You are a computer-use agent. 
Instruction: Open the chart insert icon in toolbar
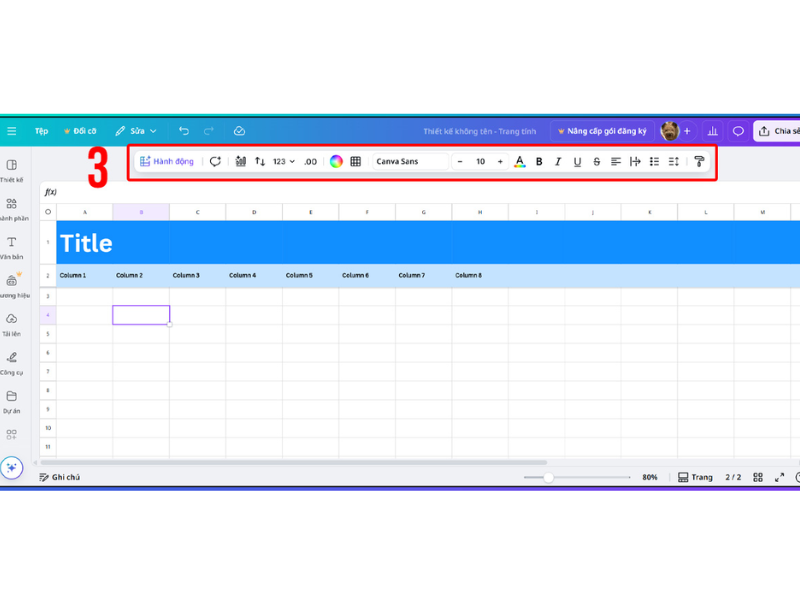[241, 161]
